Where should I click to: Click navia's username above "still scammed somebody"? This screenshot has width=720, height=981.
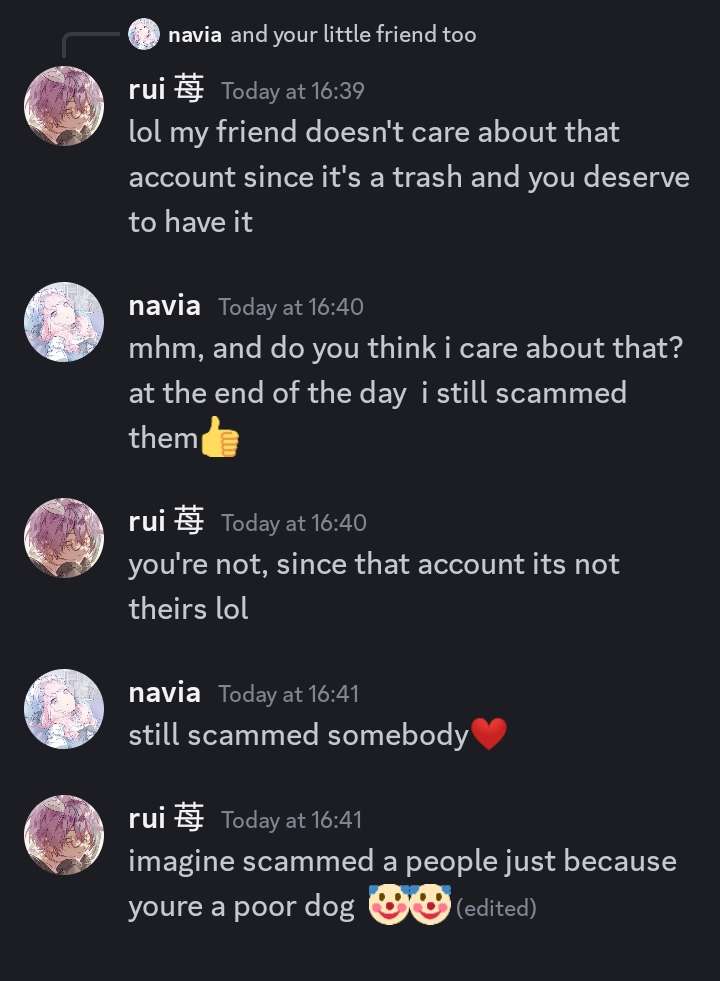coord(164,692)
